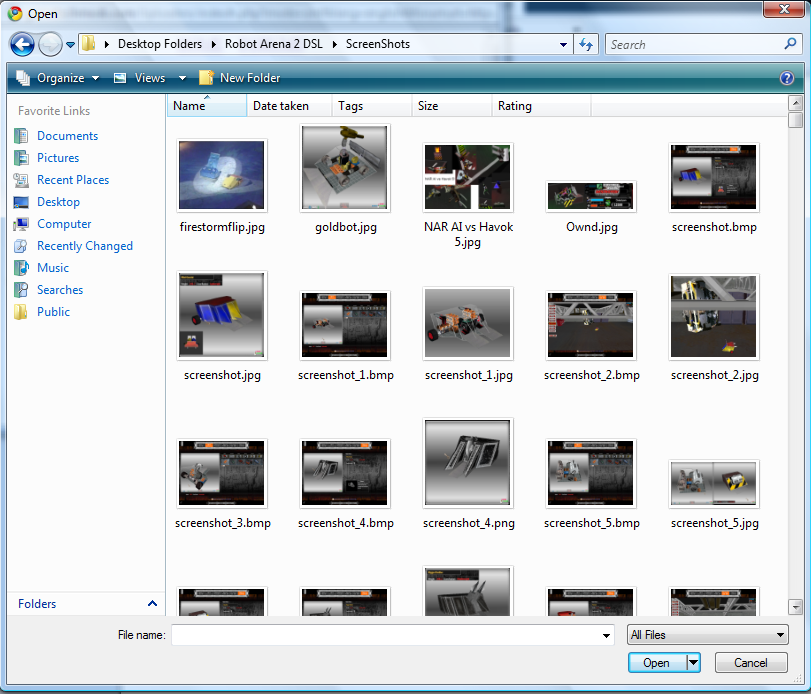The width and height of the screenshot is (811, 694).
Task: Select the screenshot_1.jpg thumbnail
Action: (x=468, y=324)
